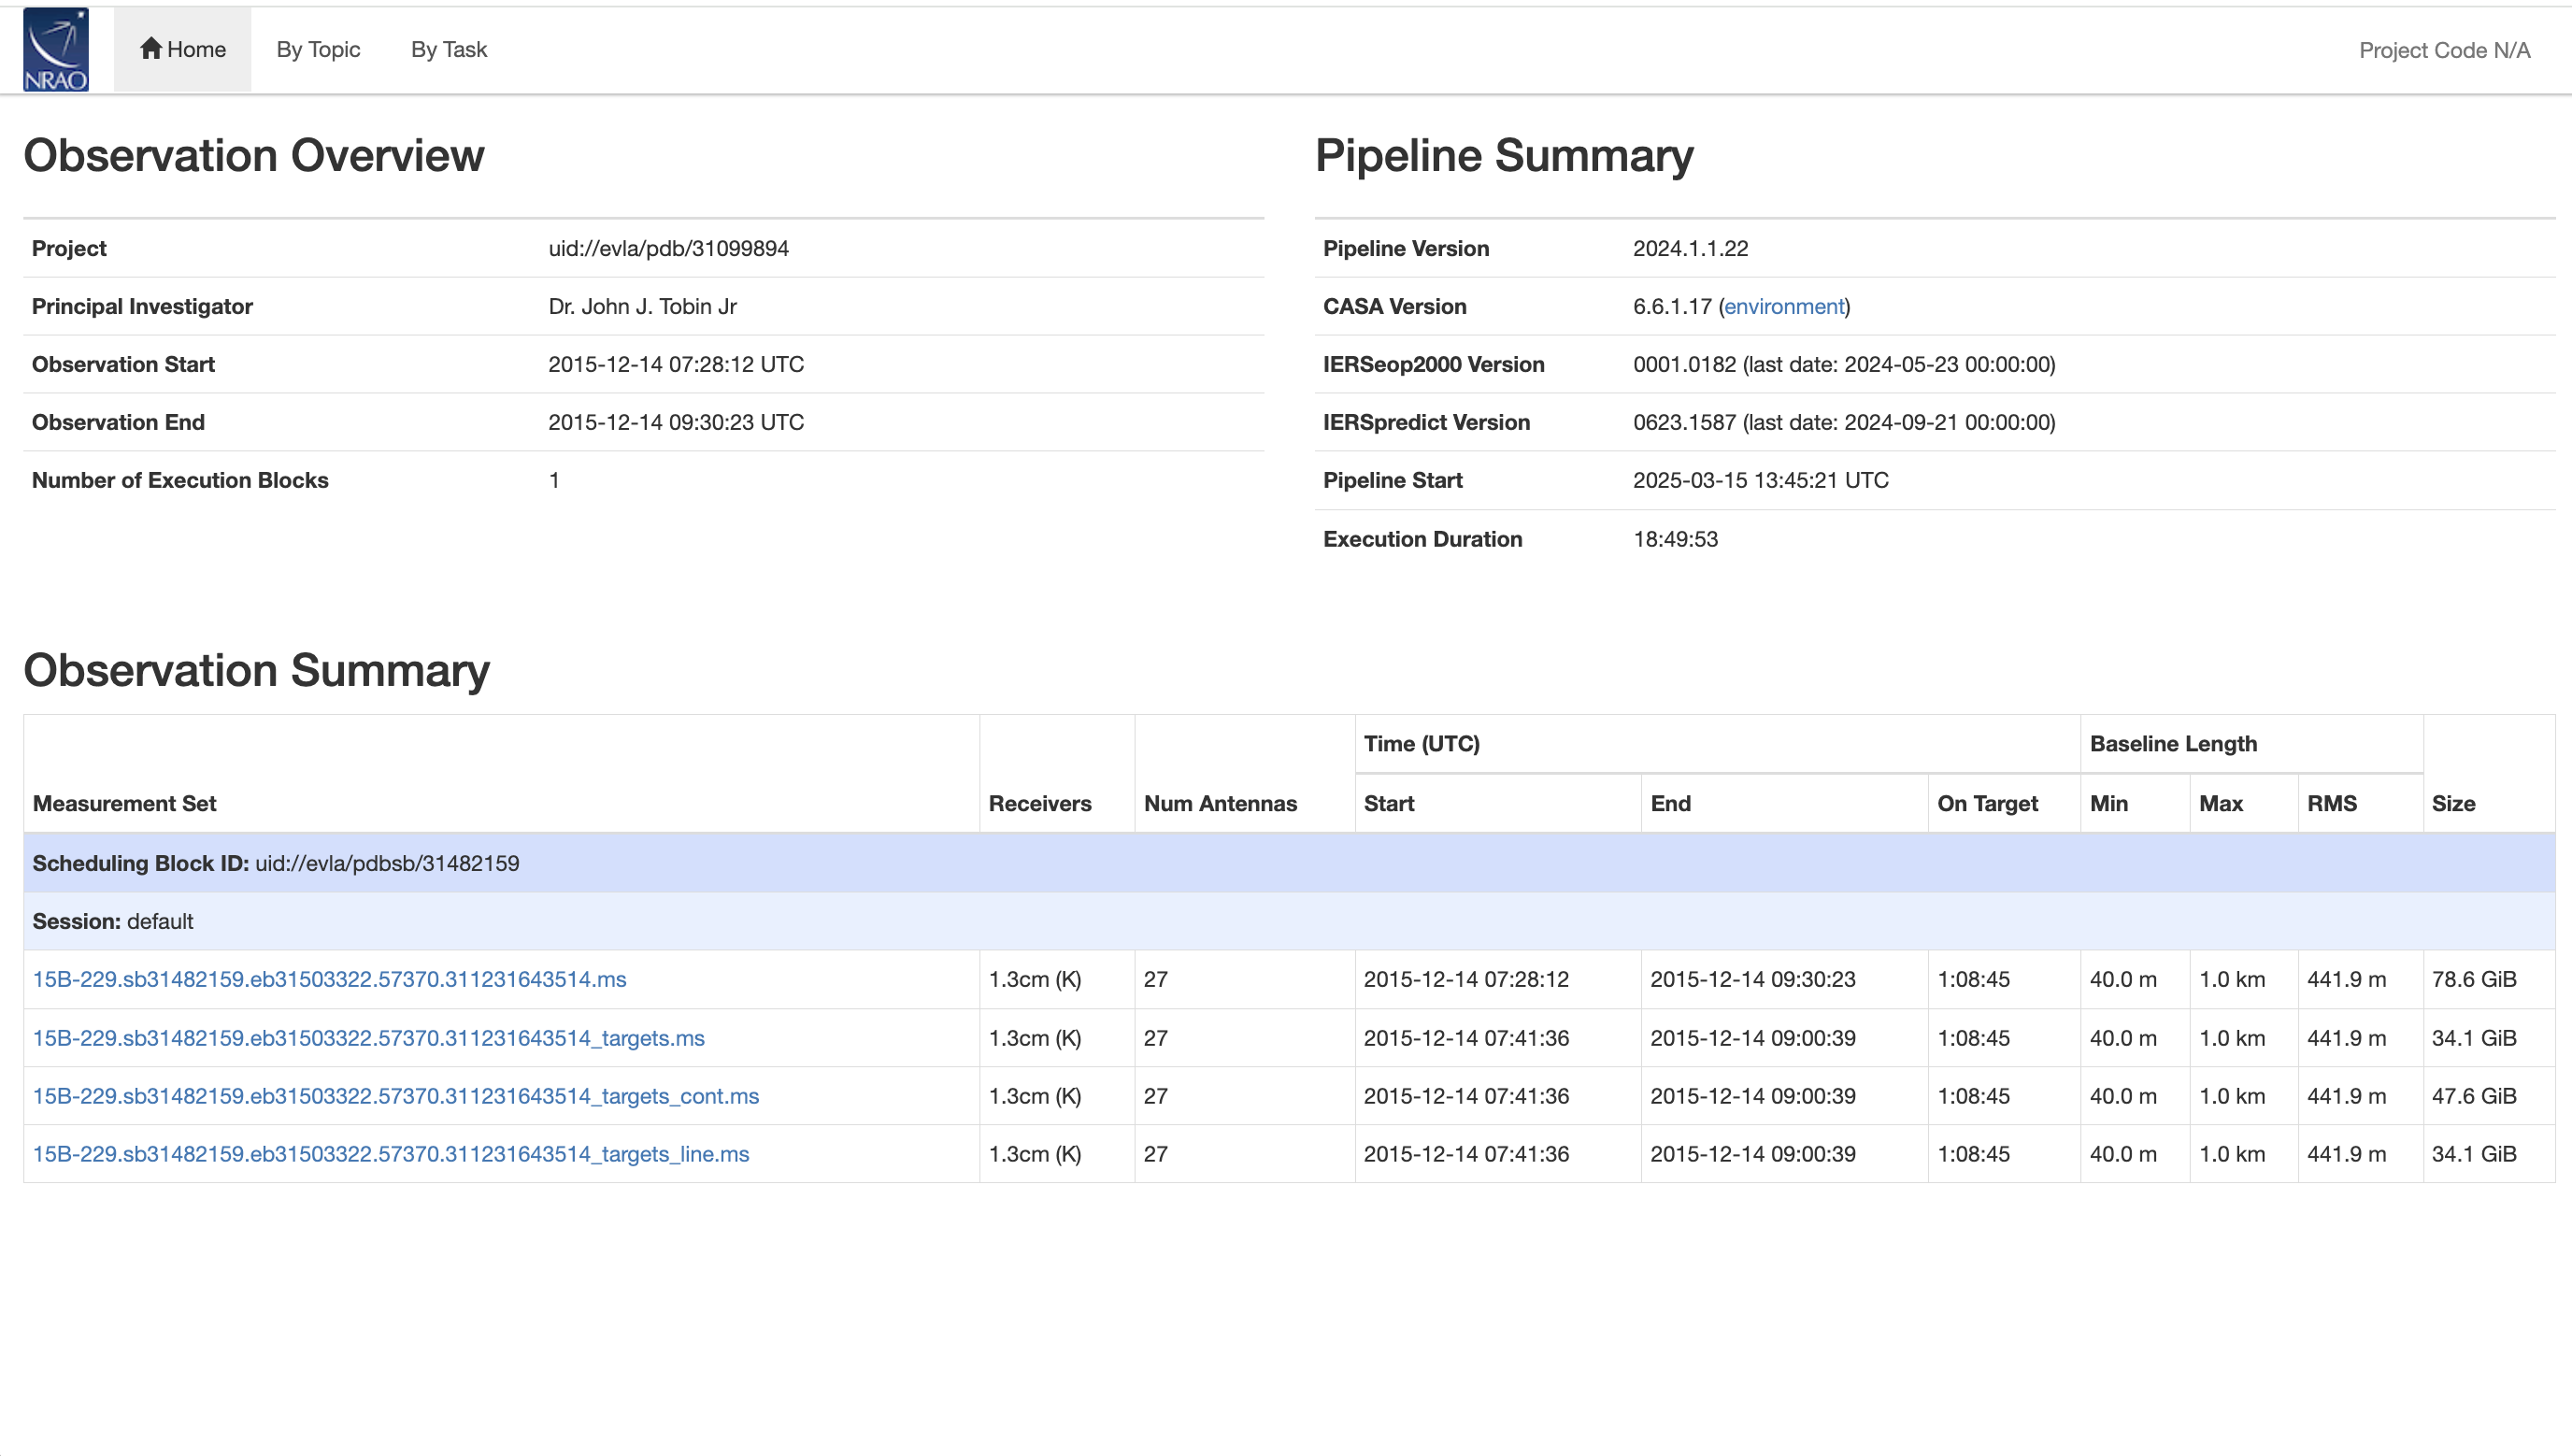Open the _targets_cont.ms measurement set link

pos(396,1096)
